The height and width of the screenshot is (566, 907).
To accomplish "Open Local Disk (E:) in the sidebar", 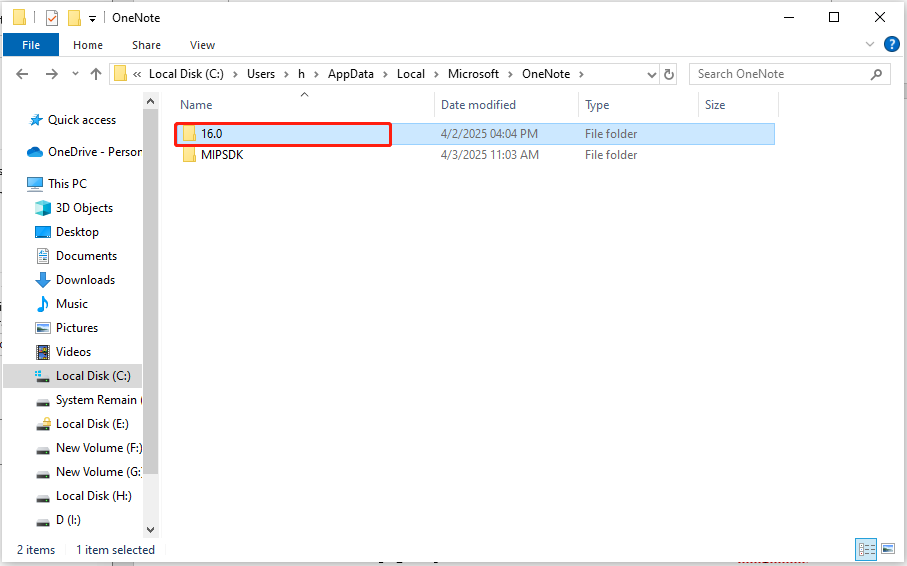I will tap(82, 424).
